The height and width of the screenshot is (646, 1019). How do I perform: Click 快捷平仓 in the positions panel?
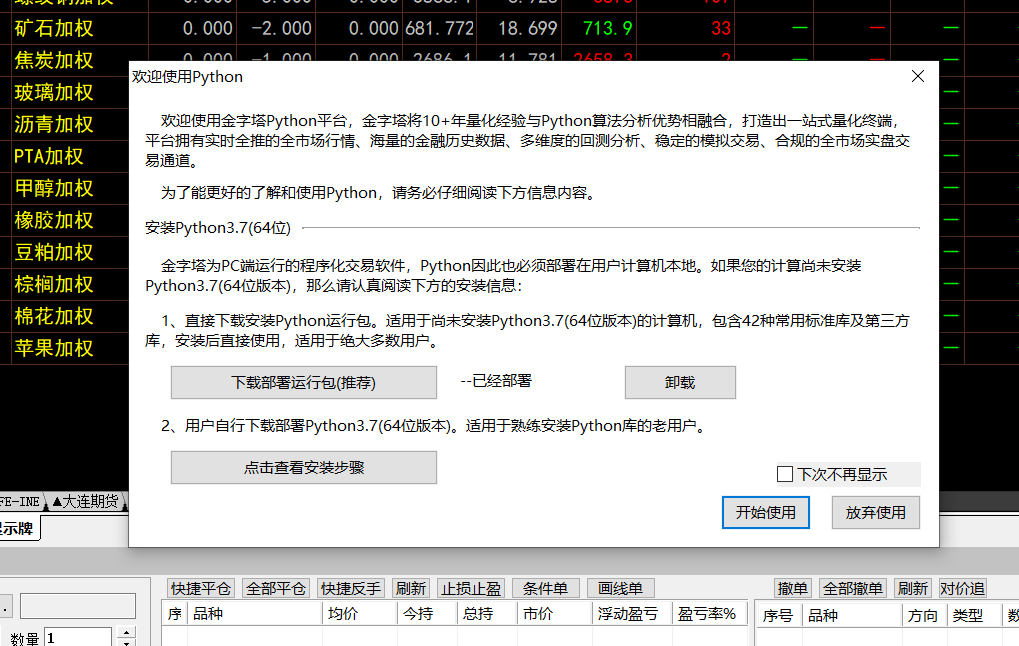click(201, 588)
